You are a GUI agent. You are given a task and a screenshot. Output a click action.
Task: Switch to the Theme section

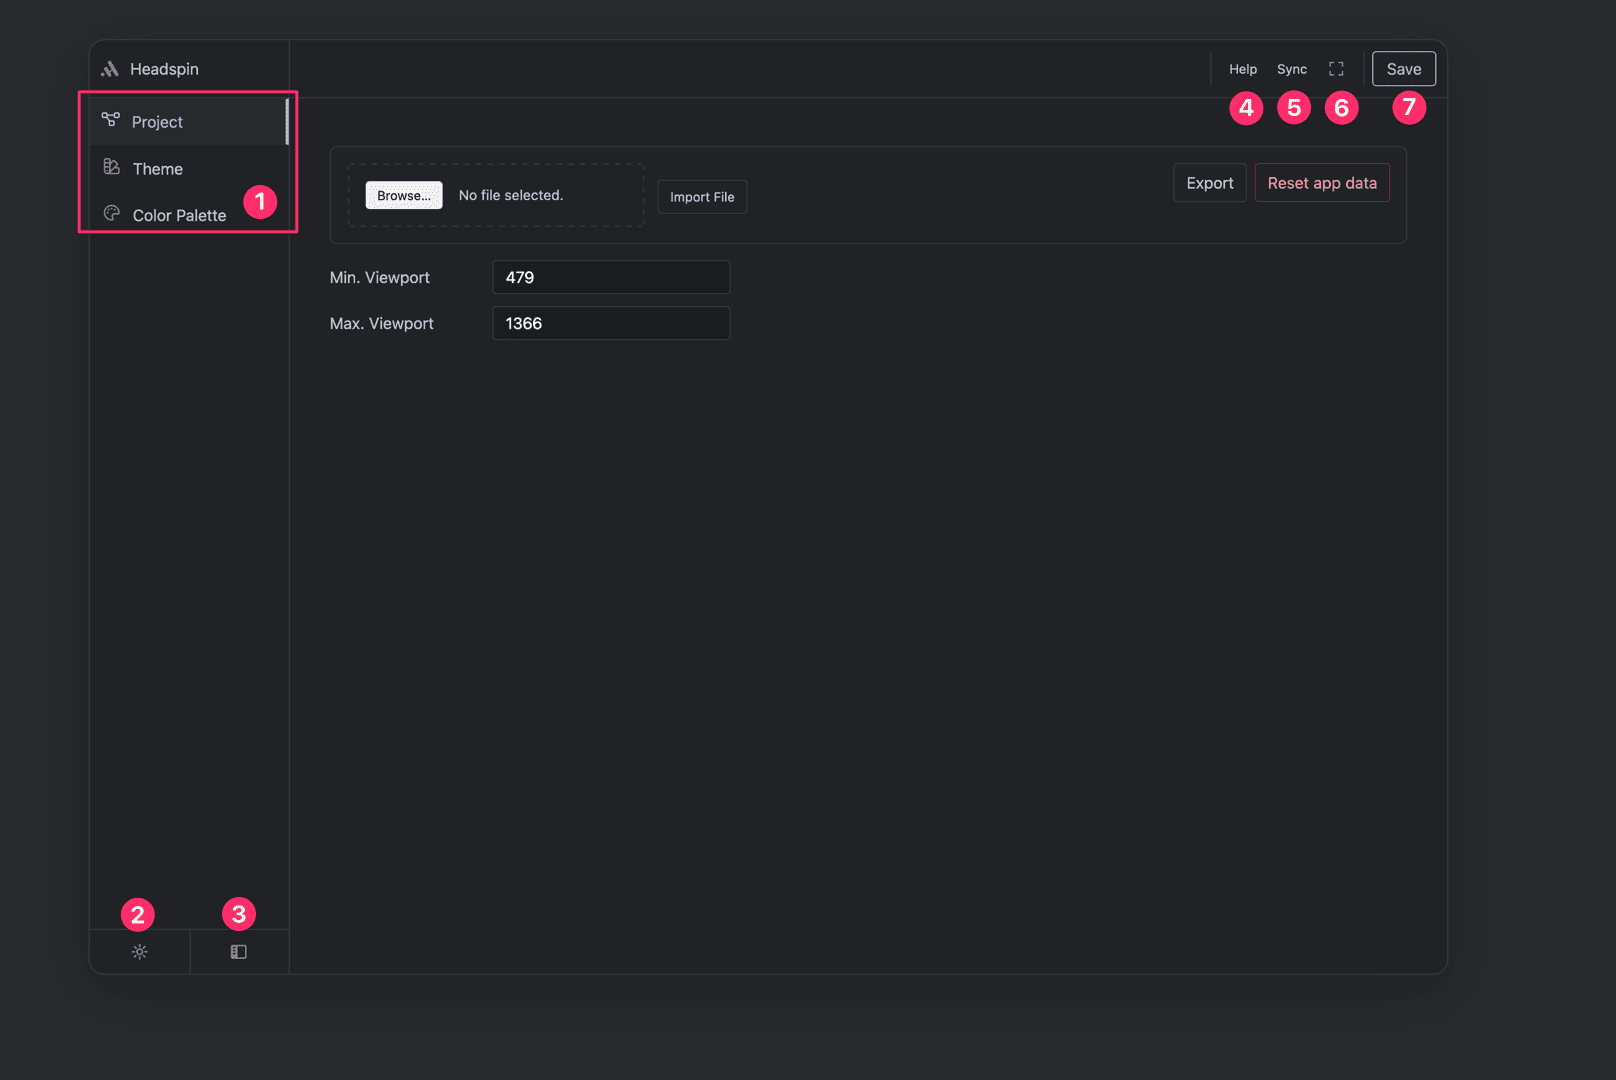(x=157, y=168)
